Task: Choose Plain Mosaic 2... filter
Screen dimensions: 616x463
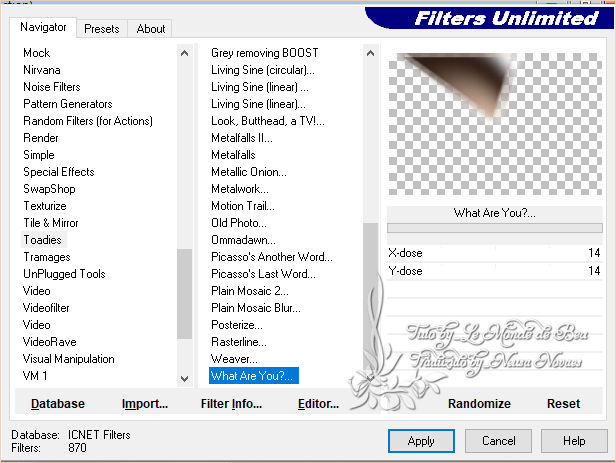Action: coord(249,291)
